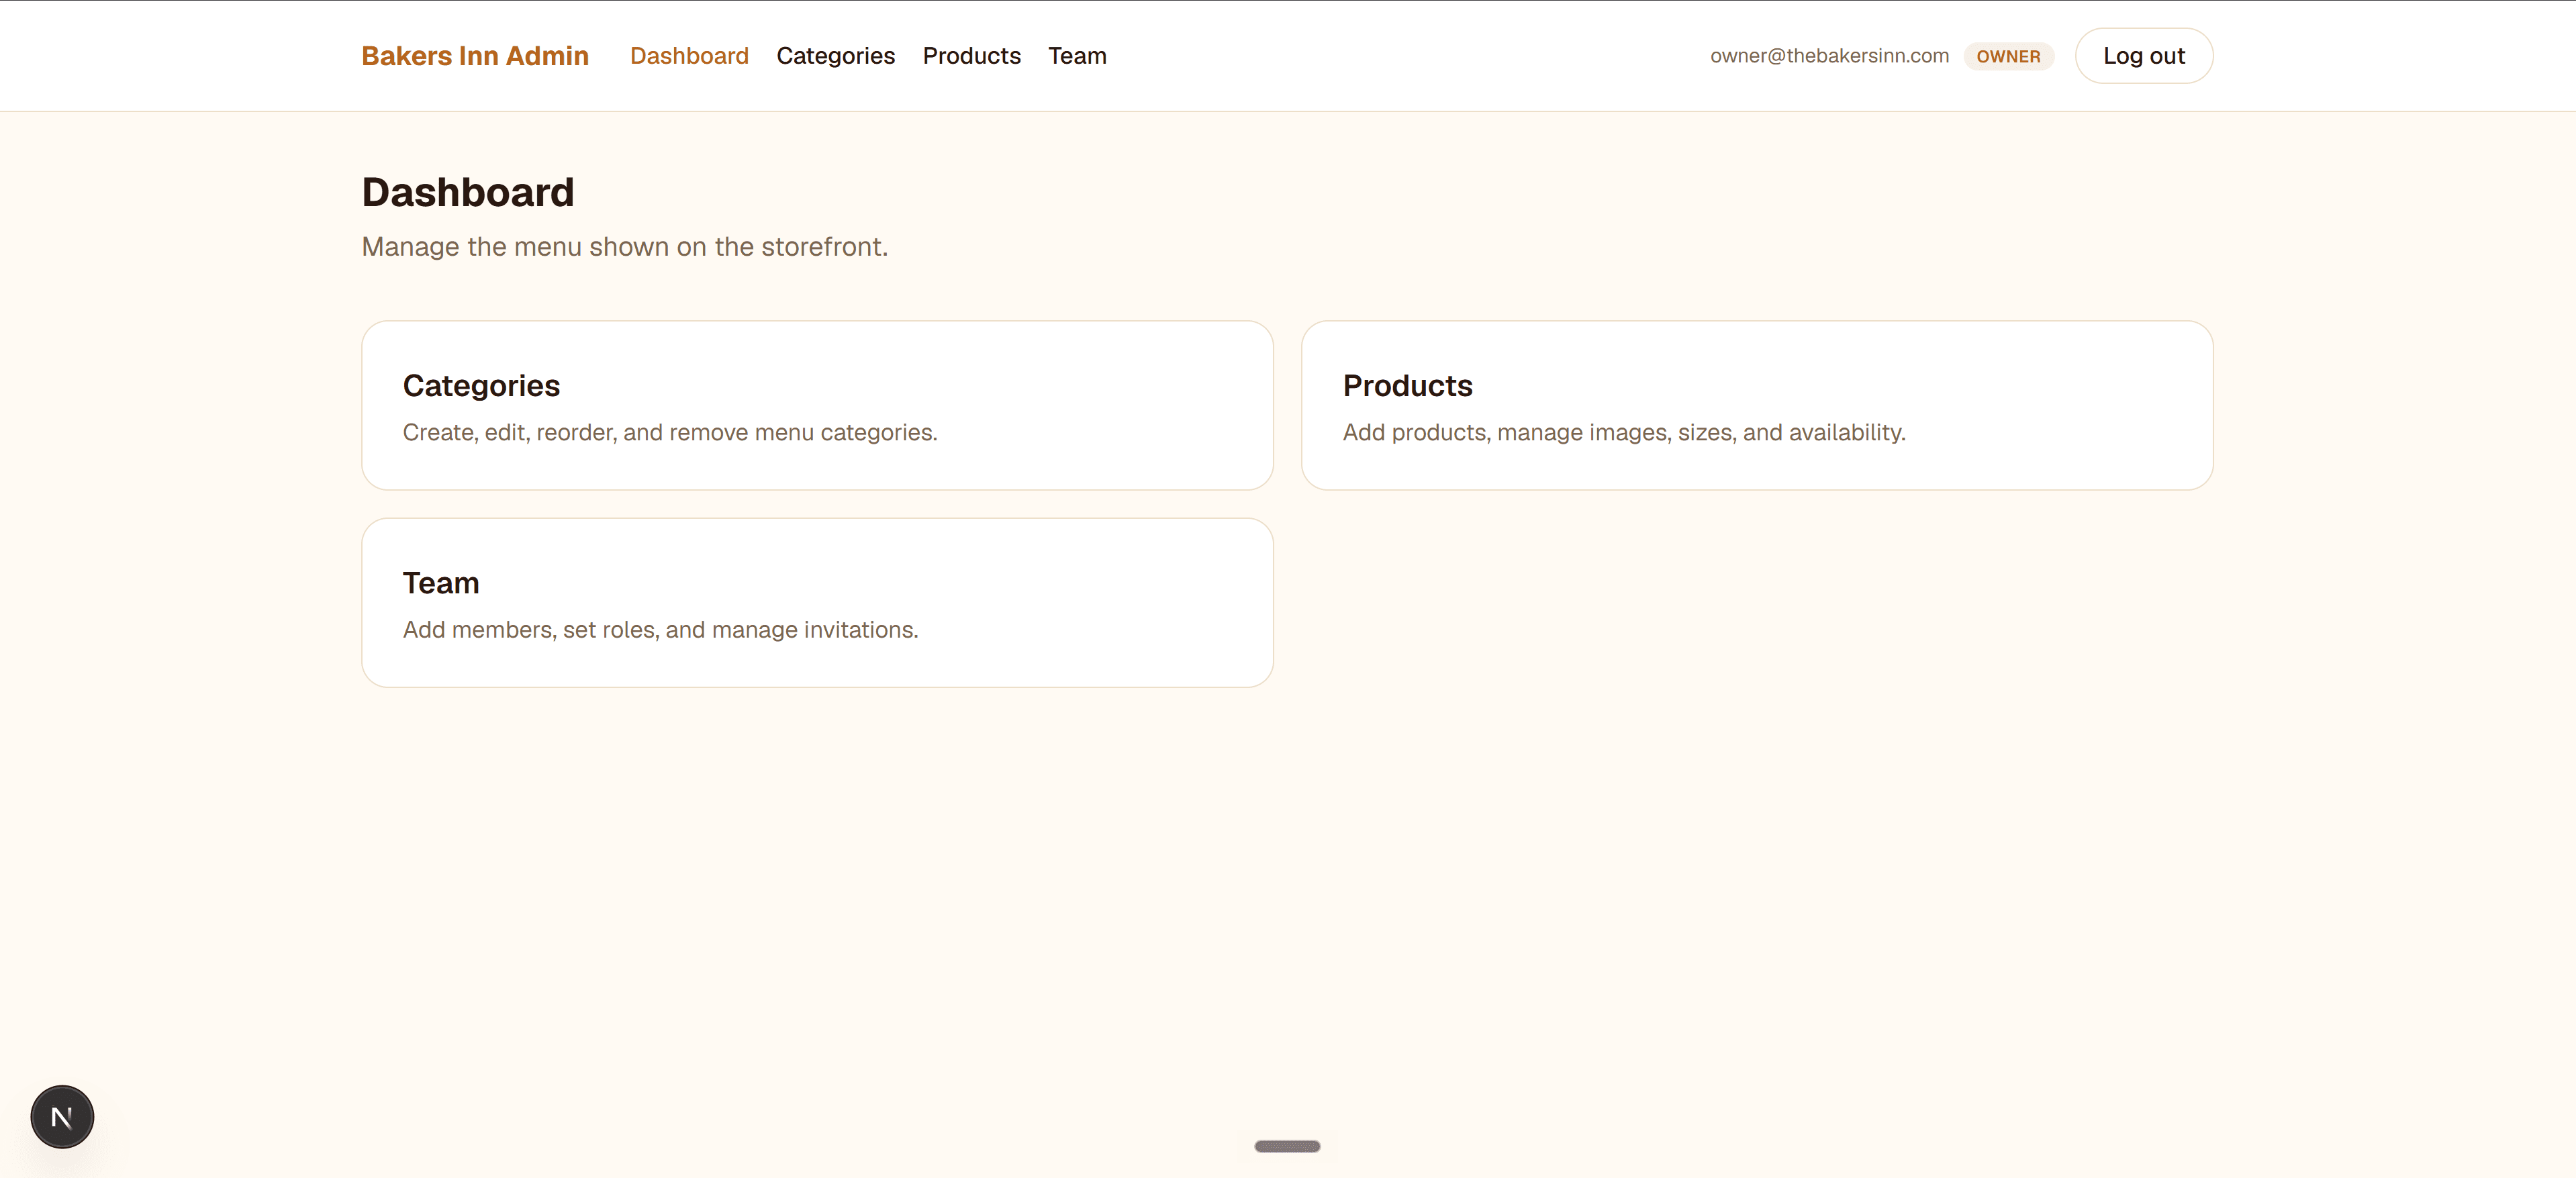
Task: Open the Categories dashboard card
Action: tap(817, 405)
